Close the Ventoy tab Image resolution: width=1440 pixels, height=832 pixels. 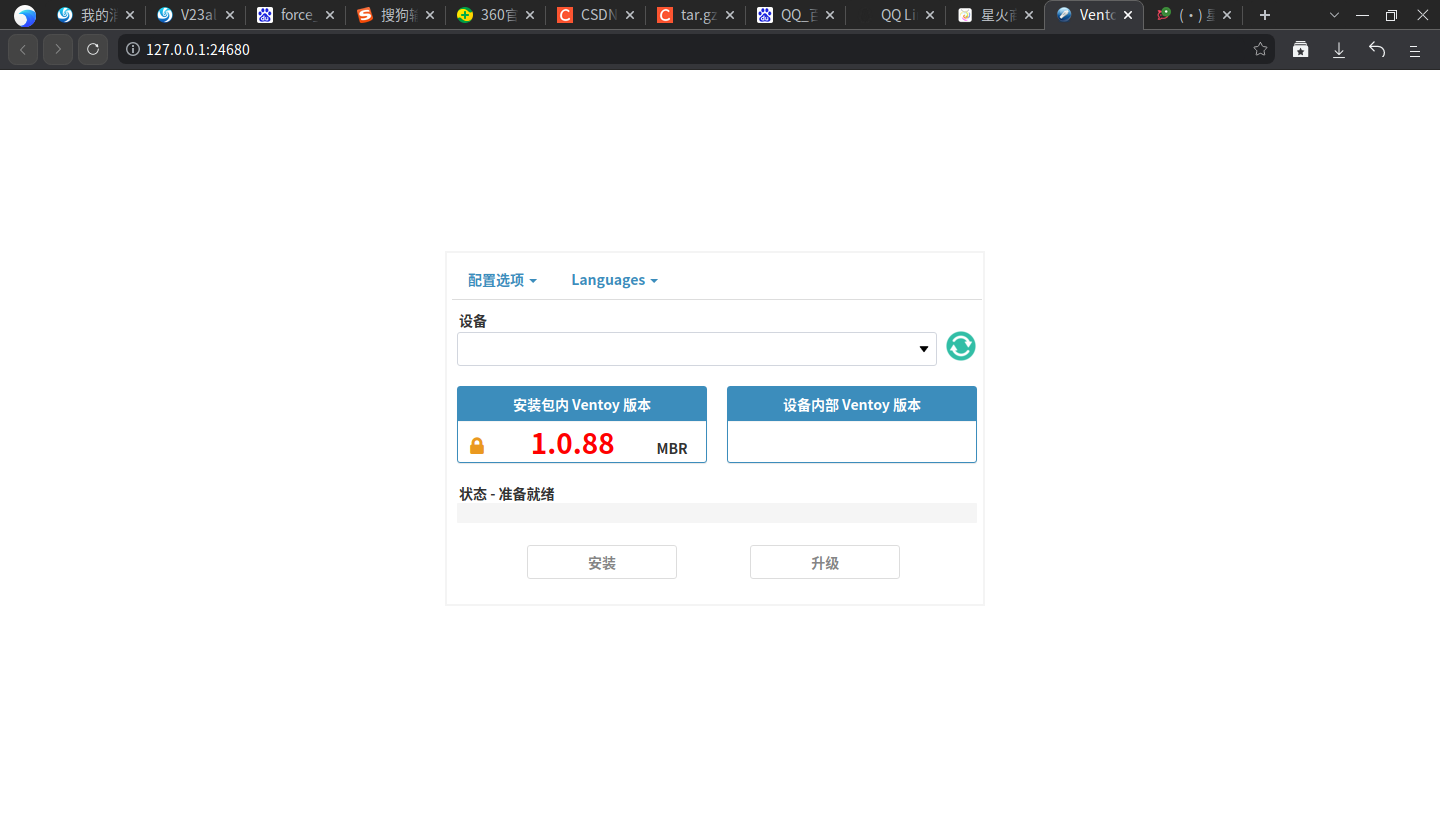click(x=1128, y=15)
